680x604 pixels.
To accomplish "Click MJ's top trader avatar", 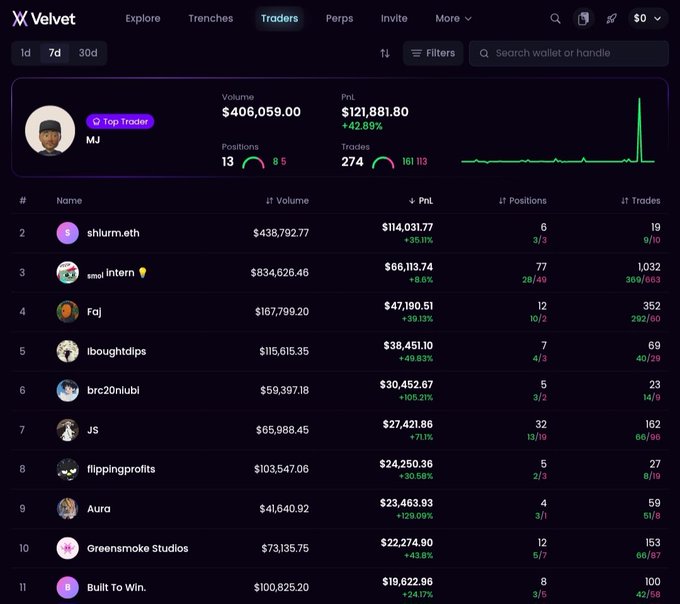I will pyautogui.click(x=50, y=131).
